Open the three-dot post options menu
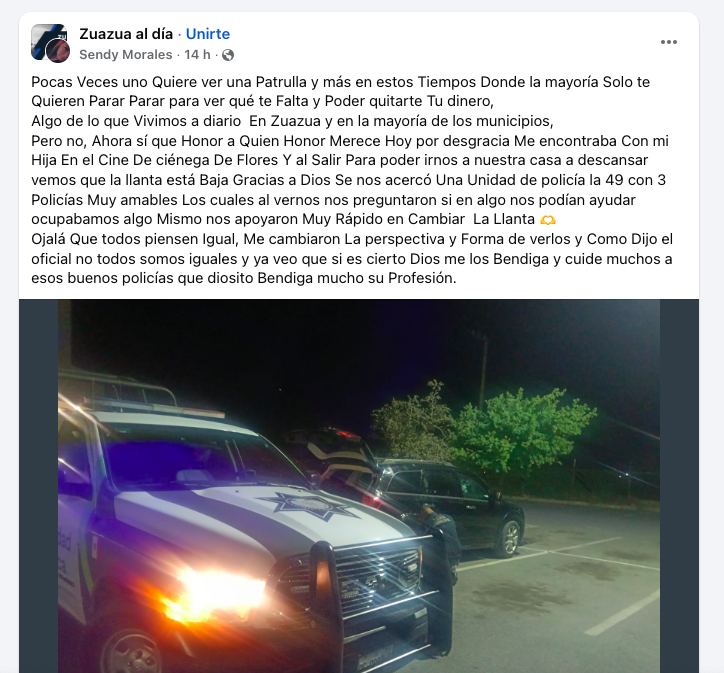The image size is (724, 673). point(668,42)
